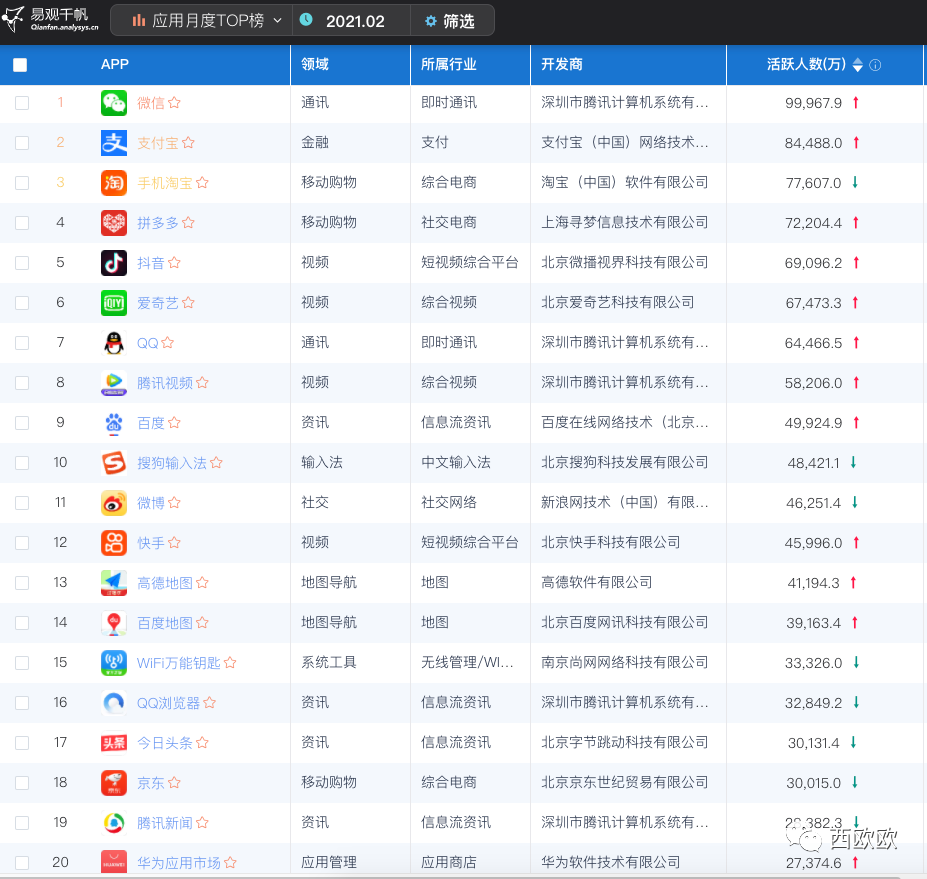The width and height of the screenshot is (927, 879).
Task: Click the Huawei AppGallery (华为应用市场) icon
Action: click(114, 862)
